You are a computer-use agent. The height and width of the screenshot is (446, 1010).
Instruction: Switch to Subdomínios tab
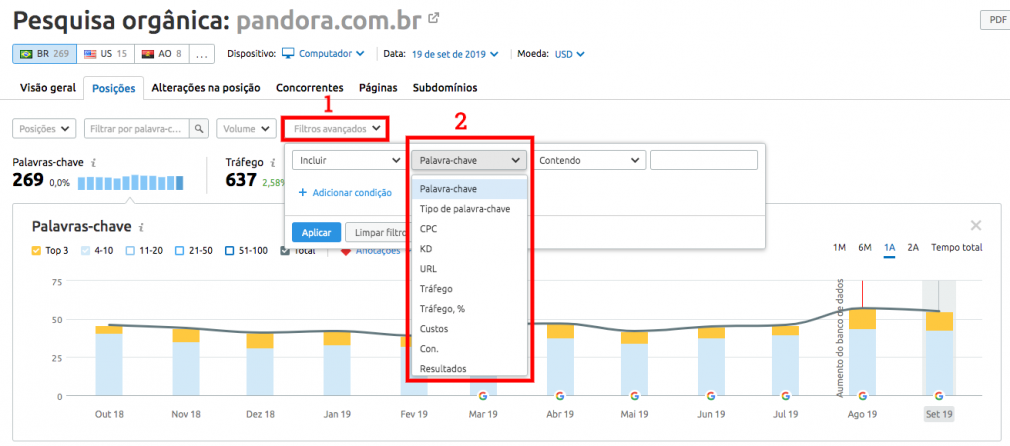444,88
